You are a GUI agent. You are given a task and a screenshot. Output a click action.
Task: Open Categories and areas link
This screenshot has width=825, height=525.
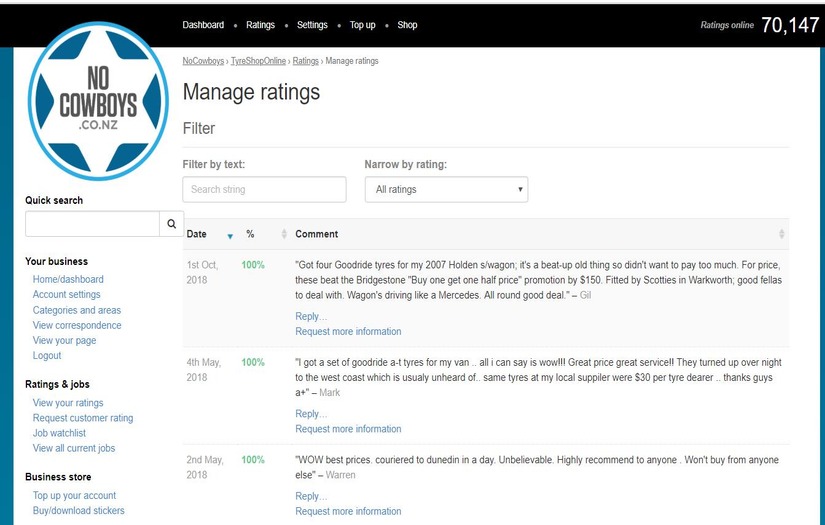pos(77,310)
